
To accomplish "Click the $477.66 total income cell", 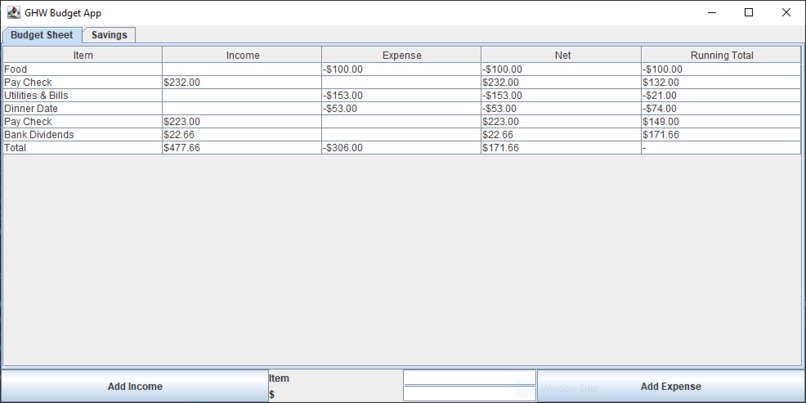I will 242,148.
